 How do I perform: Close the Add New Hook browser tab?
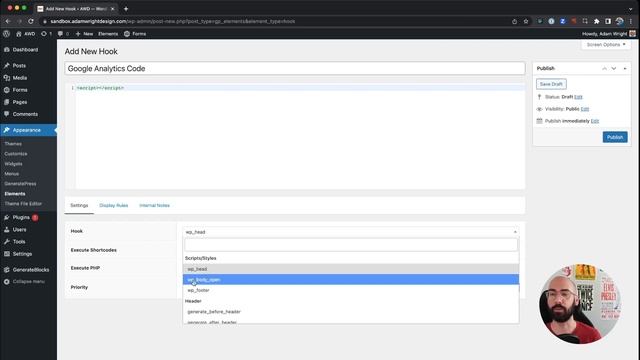click(113, 9)
